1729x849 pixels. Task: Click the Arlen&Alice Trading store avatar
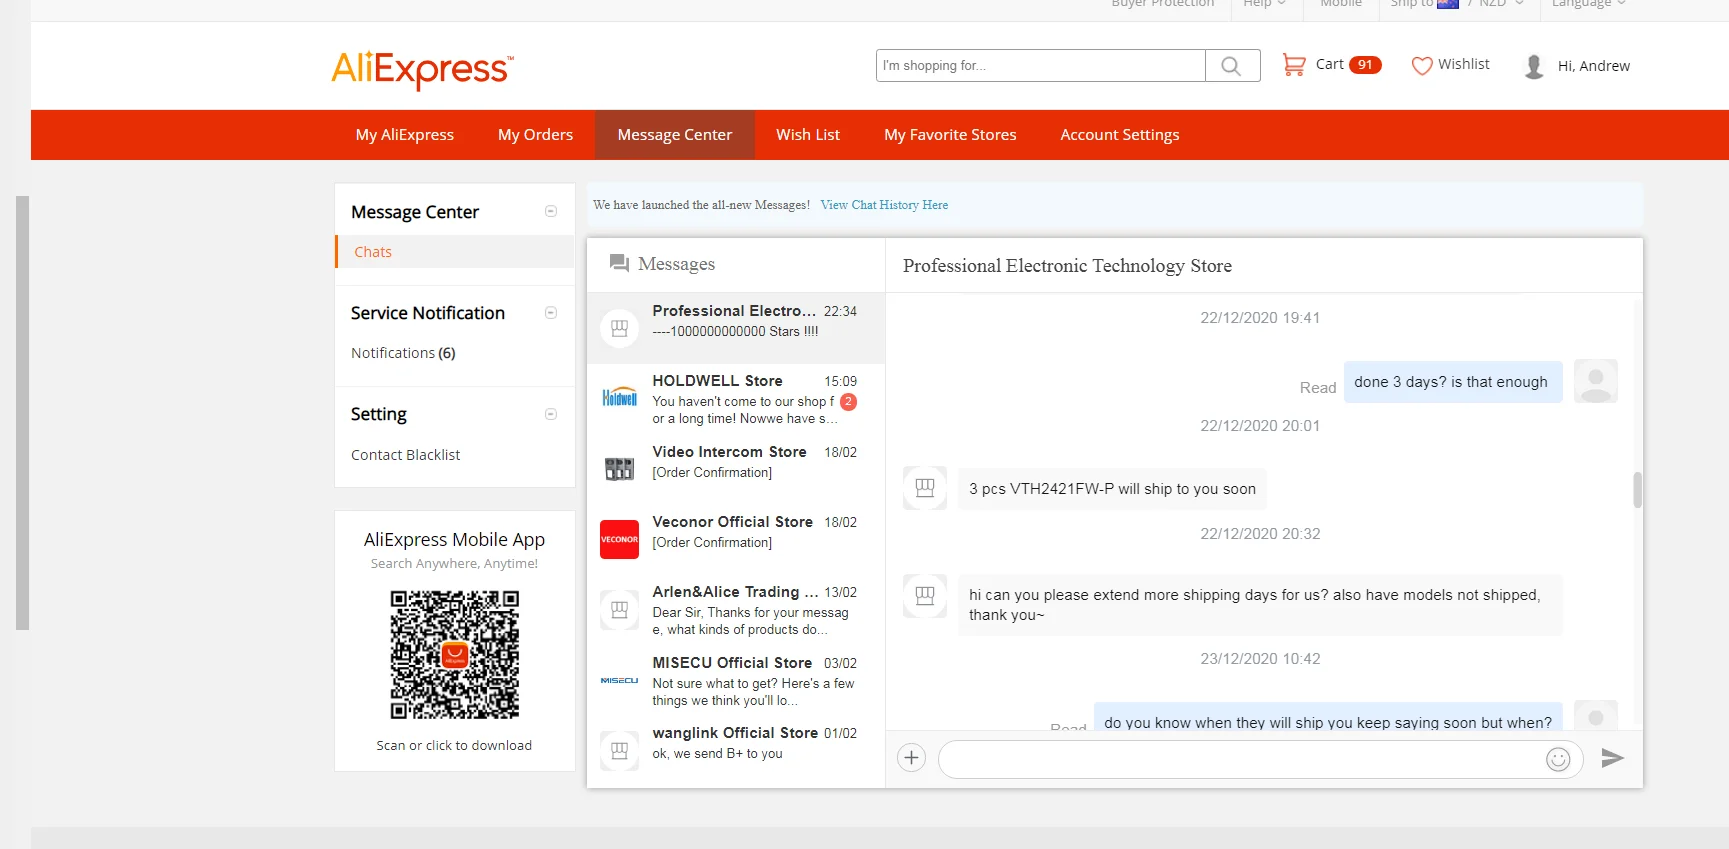pyautogui.click(x=620, y=609)
